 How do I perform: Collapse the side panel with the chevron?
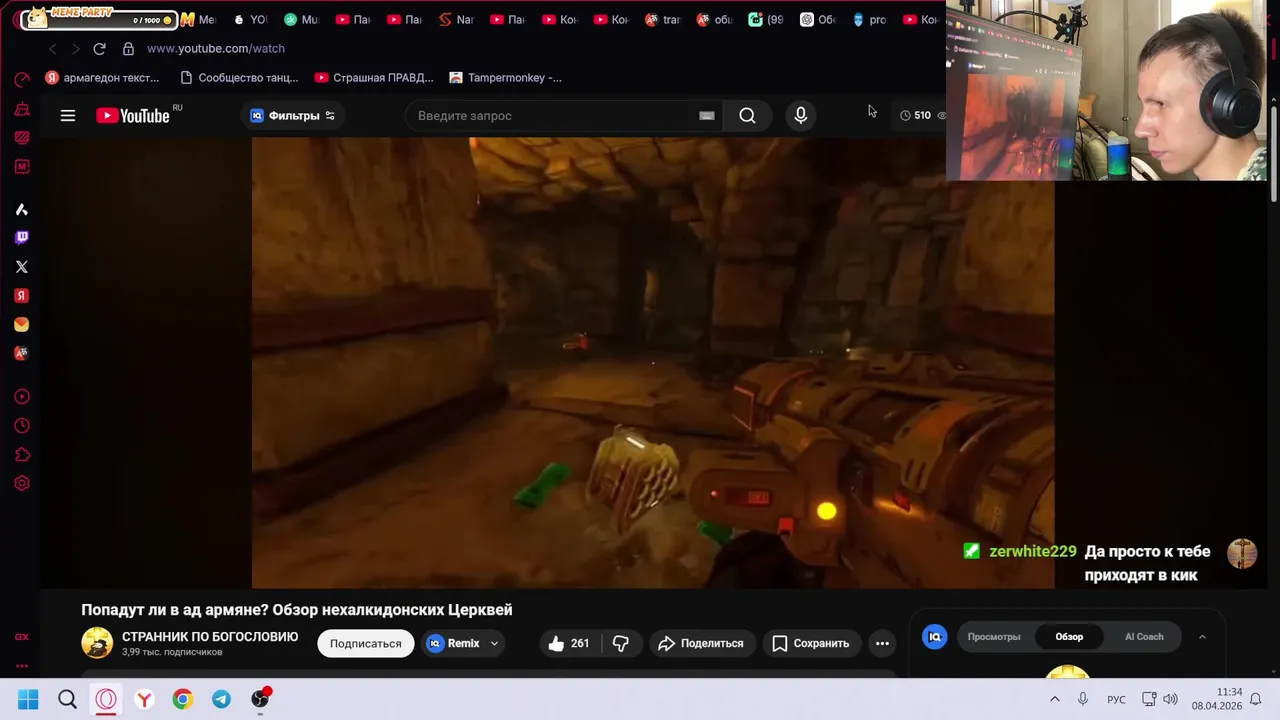tap(1202, 637)
